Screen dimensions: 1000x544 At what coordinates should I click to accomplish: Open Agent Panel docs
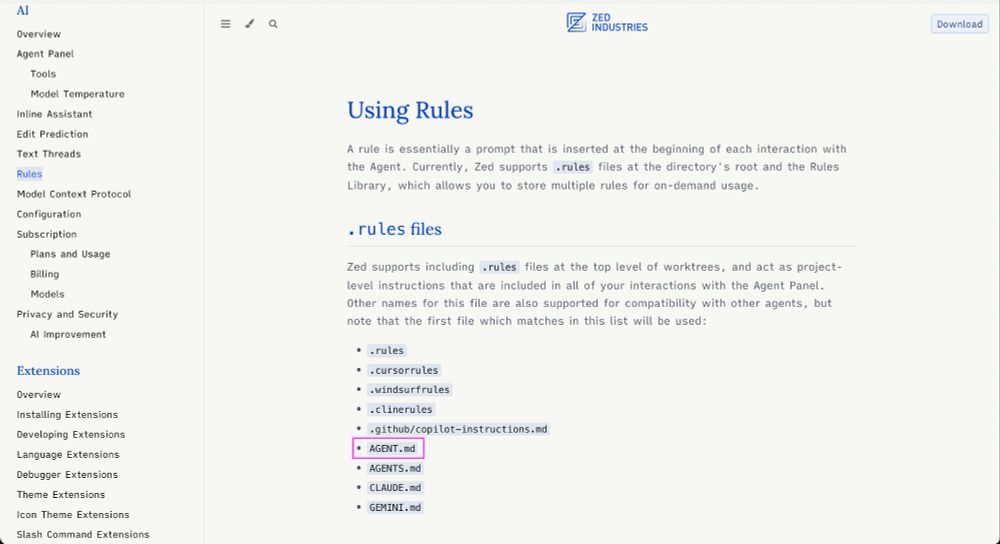click(x=45, y=54)
